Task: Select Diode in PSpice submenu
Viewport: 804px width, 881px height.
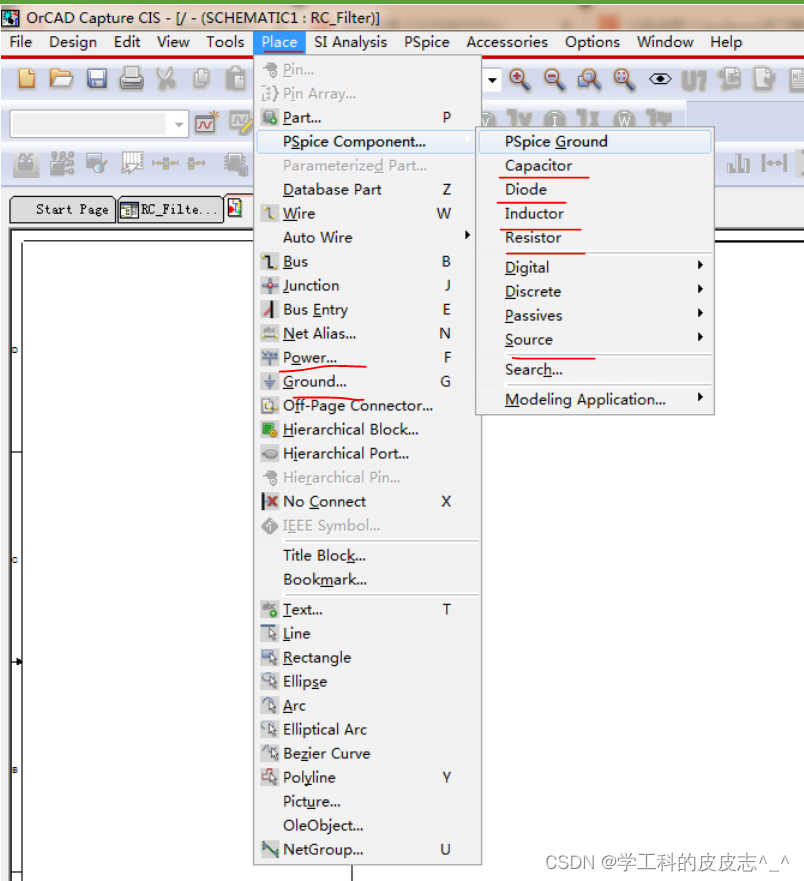Action: click(595, 189)
